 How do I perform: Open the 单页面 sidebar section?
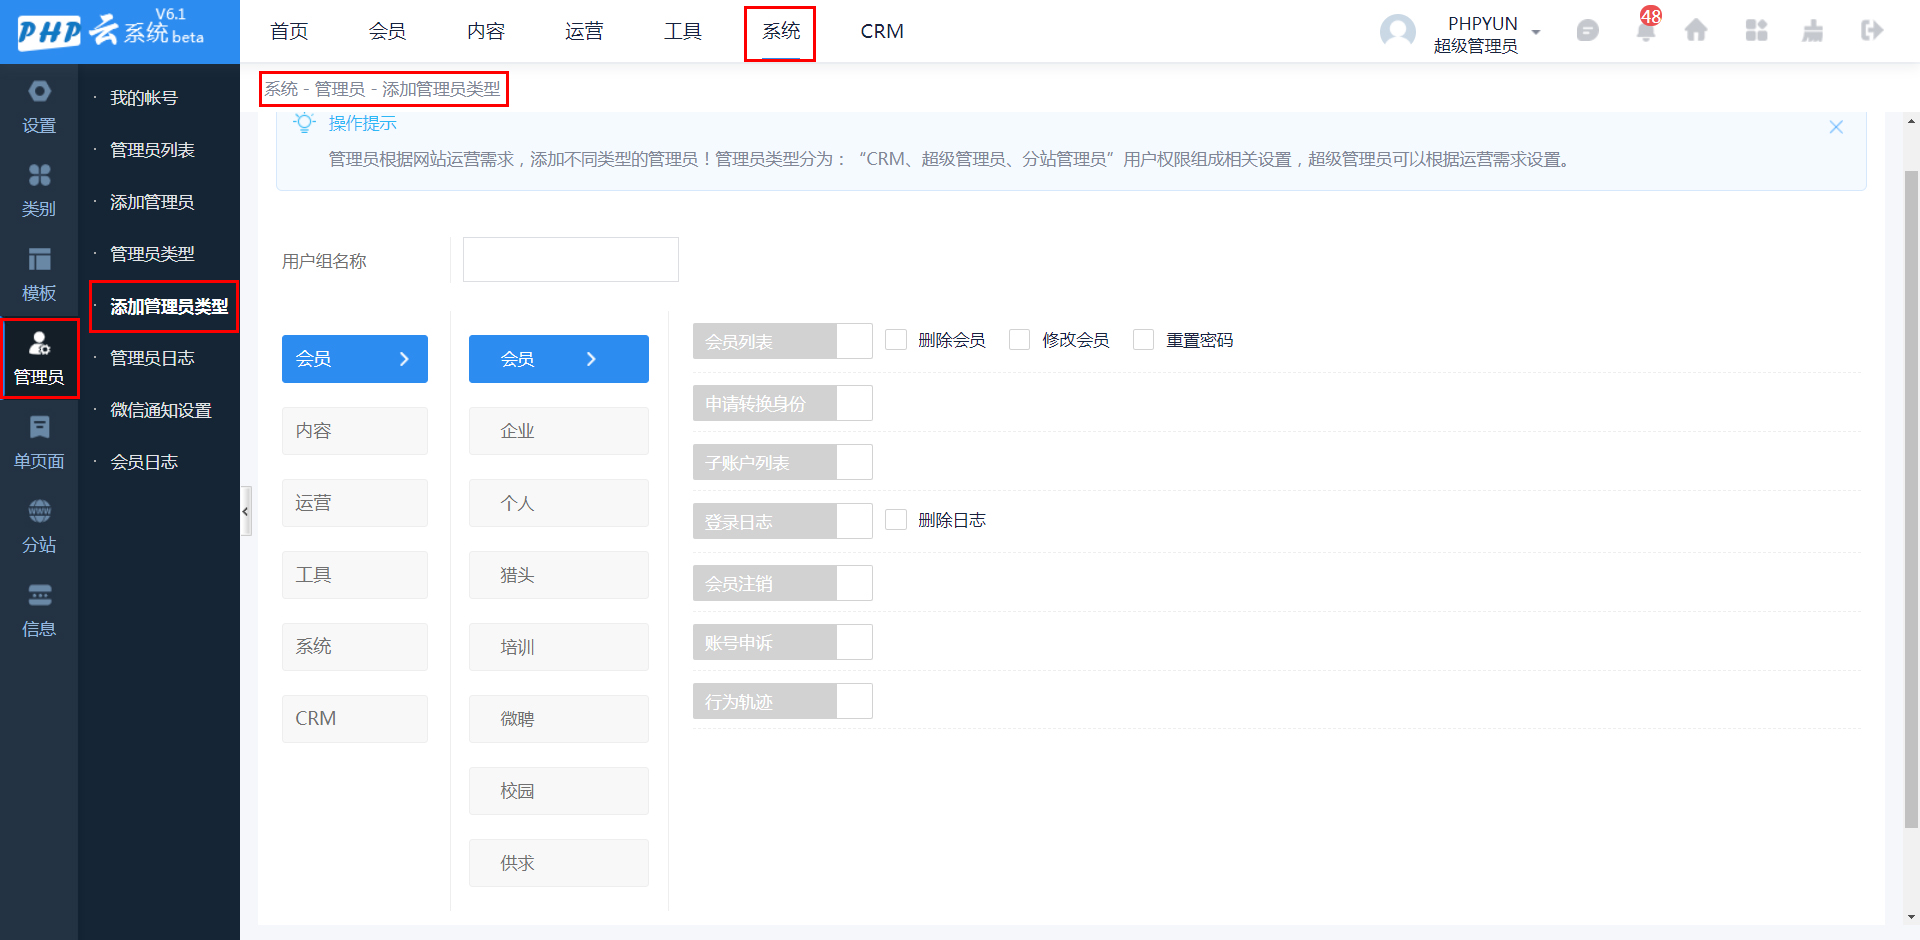[39, 442]
